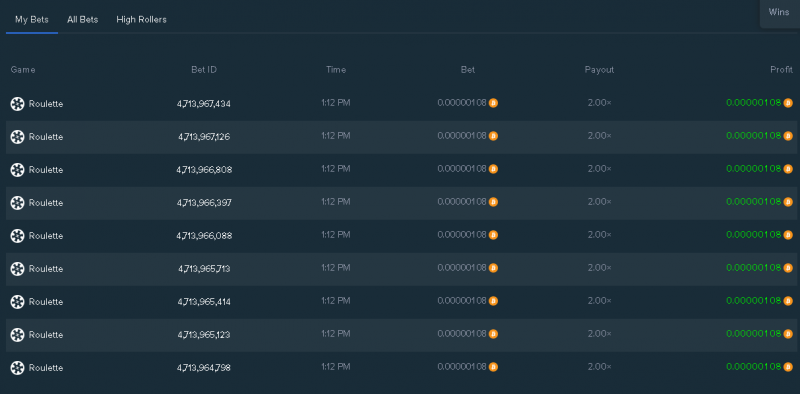Click bitcoin icon in Profit column, row 4,713,965,123
The image size is (800, 394).
pyautogui.click(x=788, y=334)
